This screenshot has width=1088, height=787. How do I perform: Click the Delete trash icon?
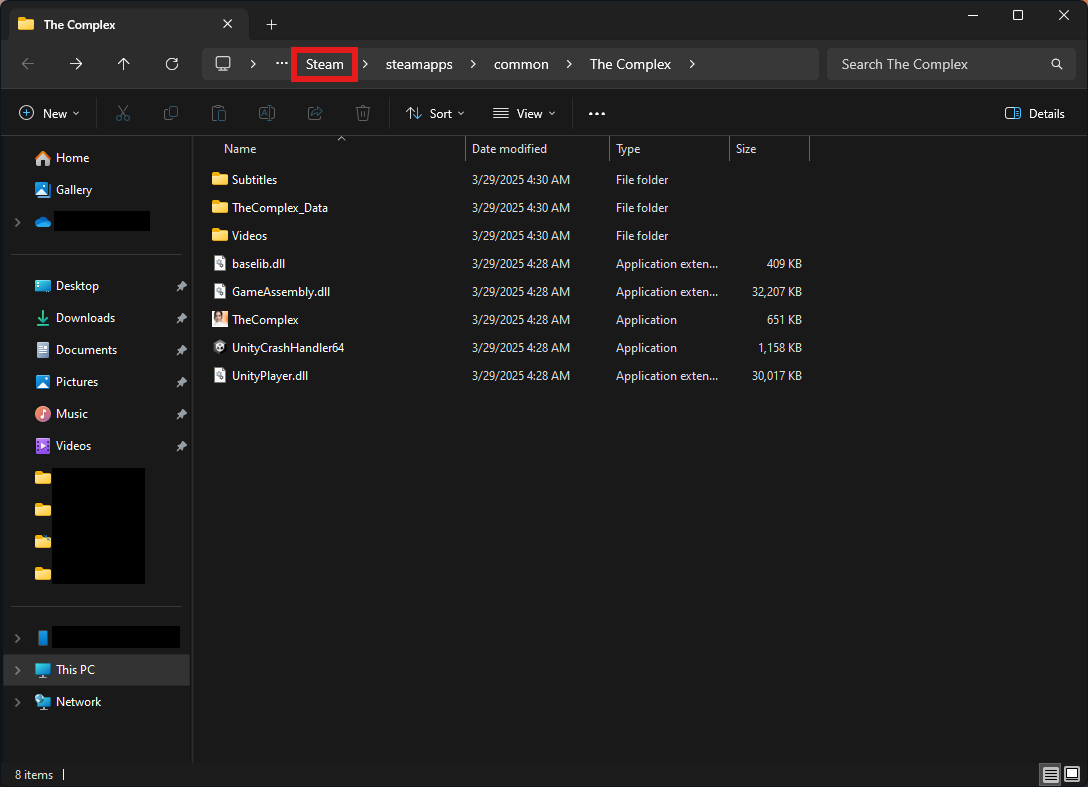point(363,113)
